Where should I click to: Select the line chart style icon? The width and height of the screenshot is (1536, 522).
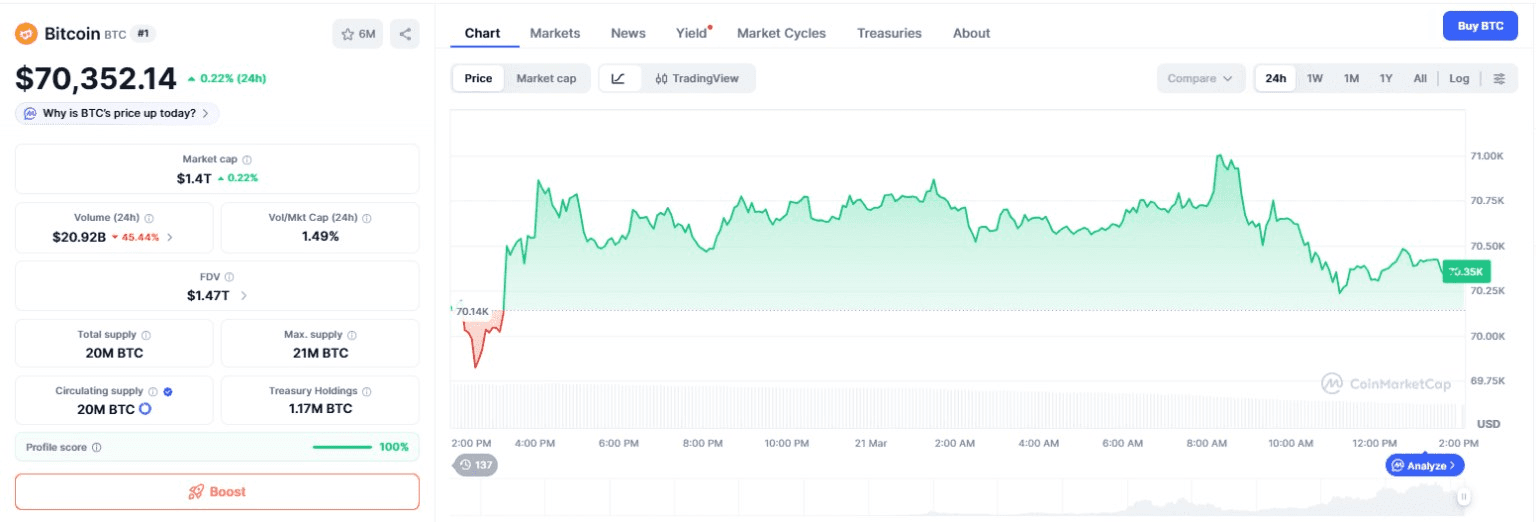[619, 78]
